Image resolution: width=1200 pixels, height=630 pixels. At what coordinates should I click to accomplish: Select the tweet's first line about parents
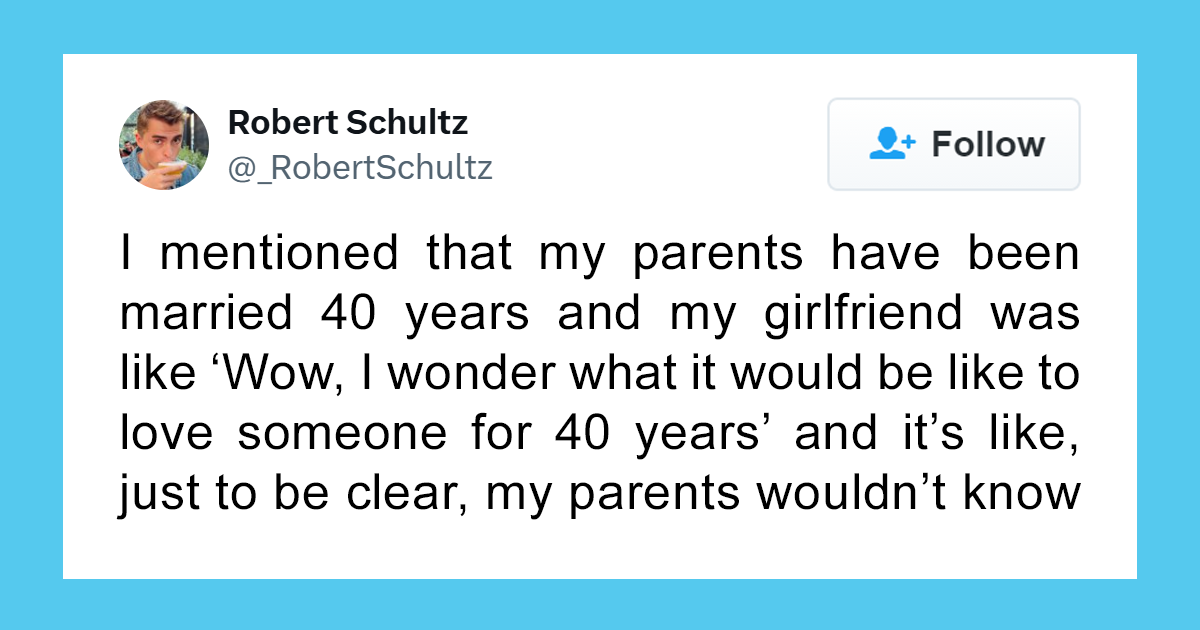click(600, 254)
